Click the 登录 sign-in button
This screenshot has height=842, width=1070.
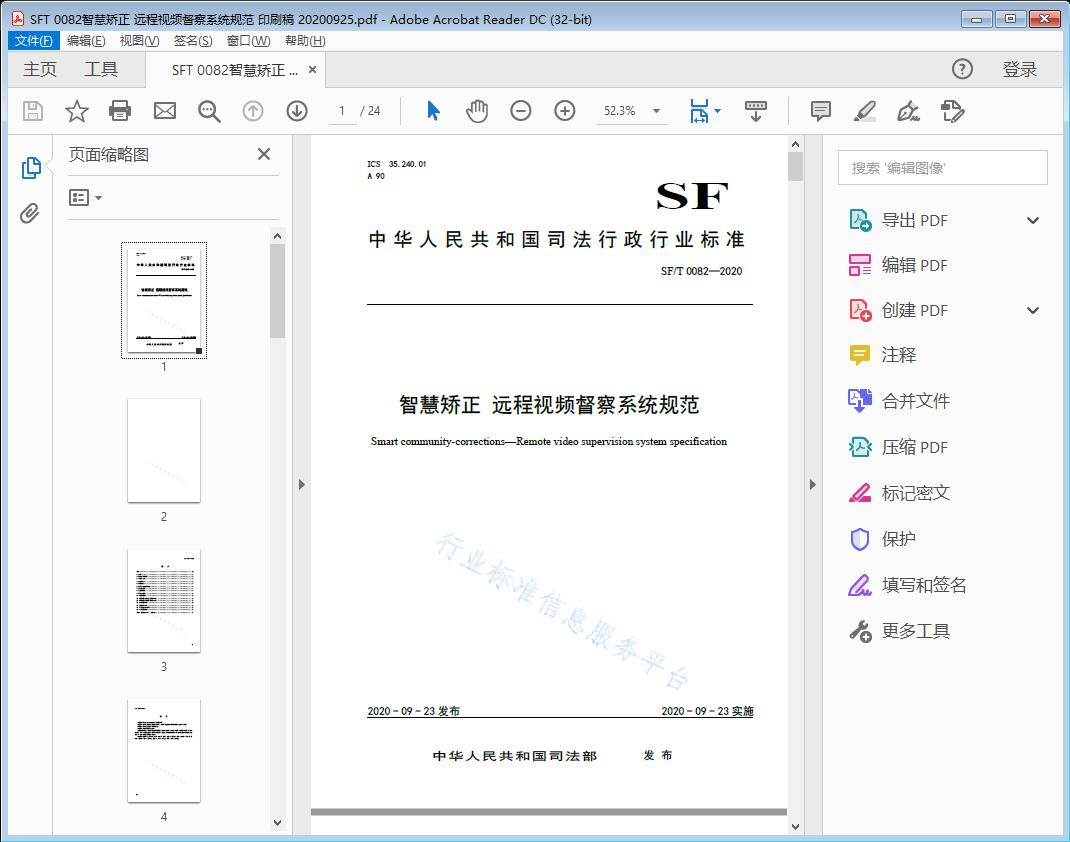1019,69
